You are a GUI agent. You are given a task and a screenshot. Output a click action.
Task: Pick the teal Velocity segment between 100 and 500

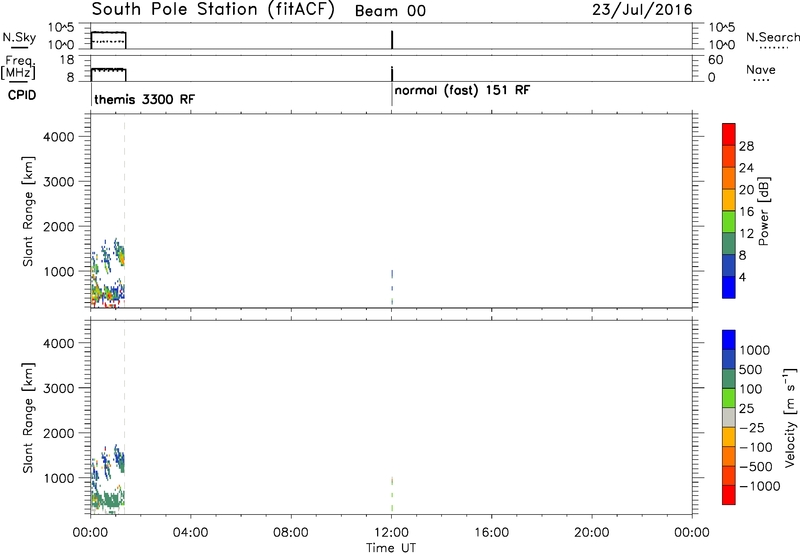[729, 379]
